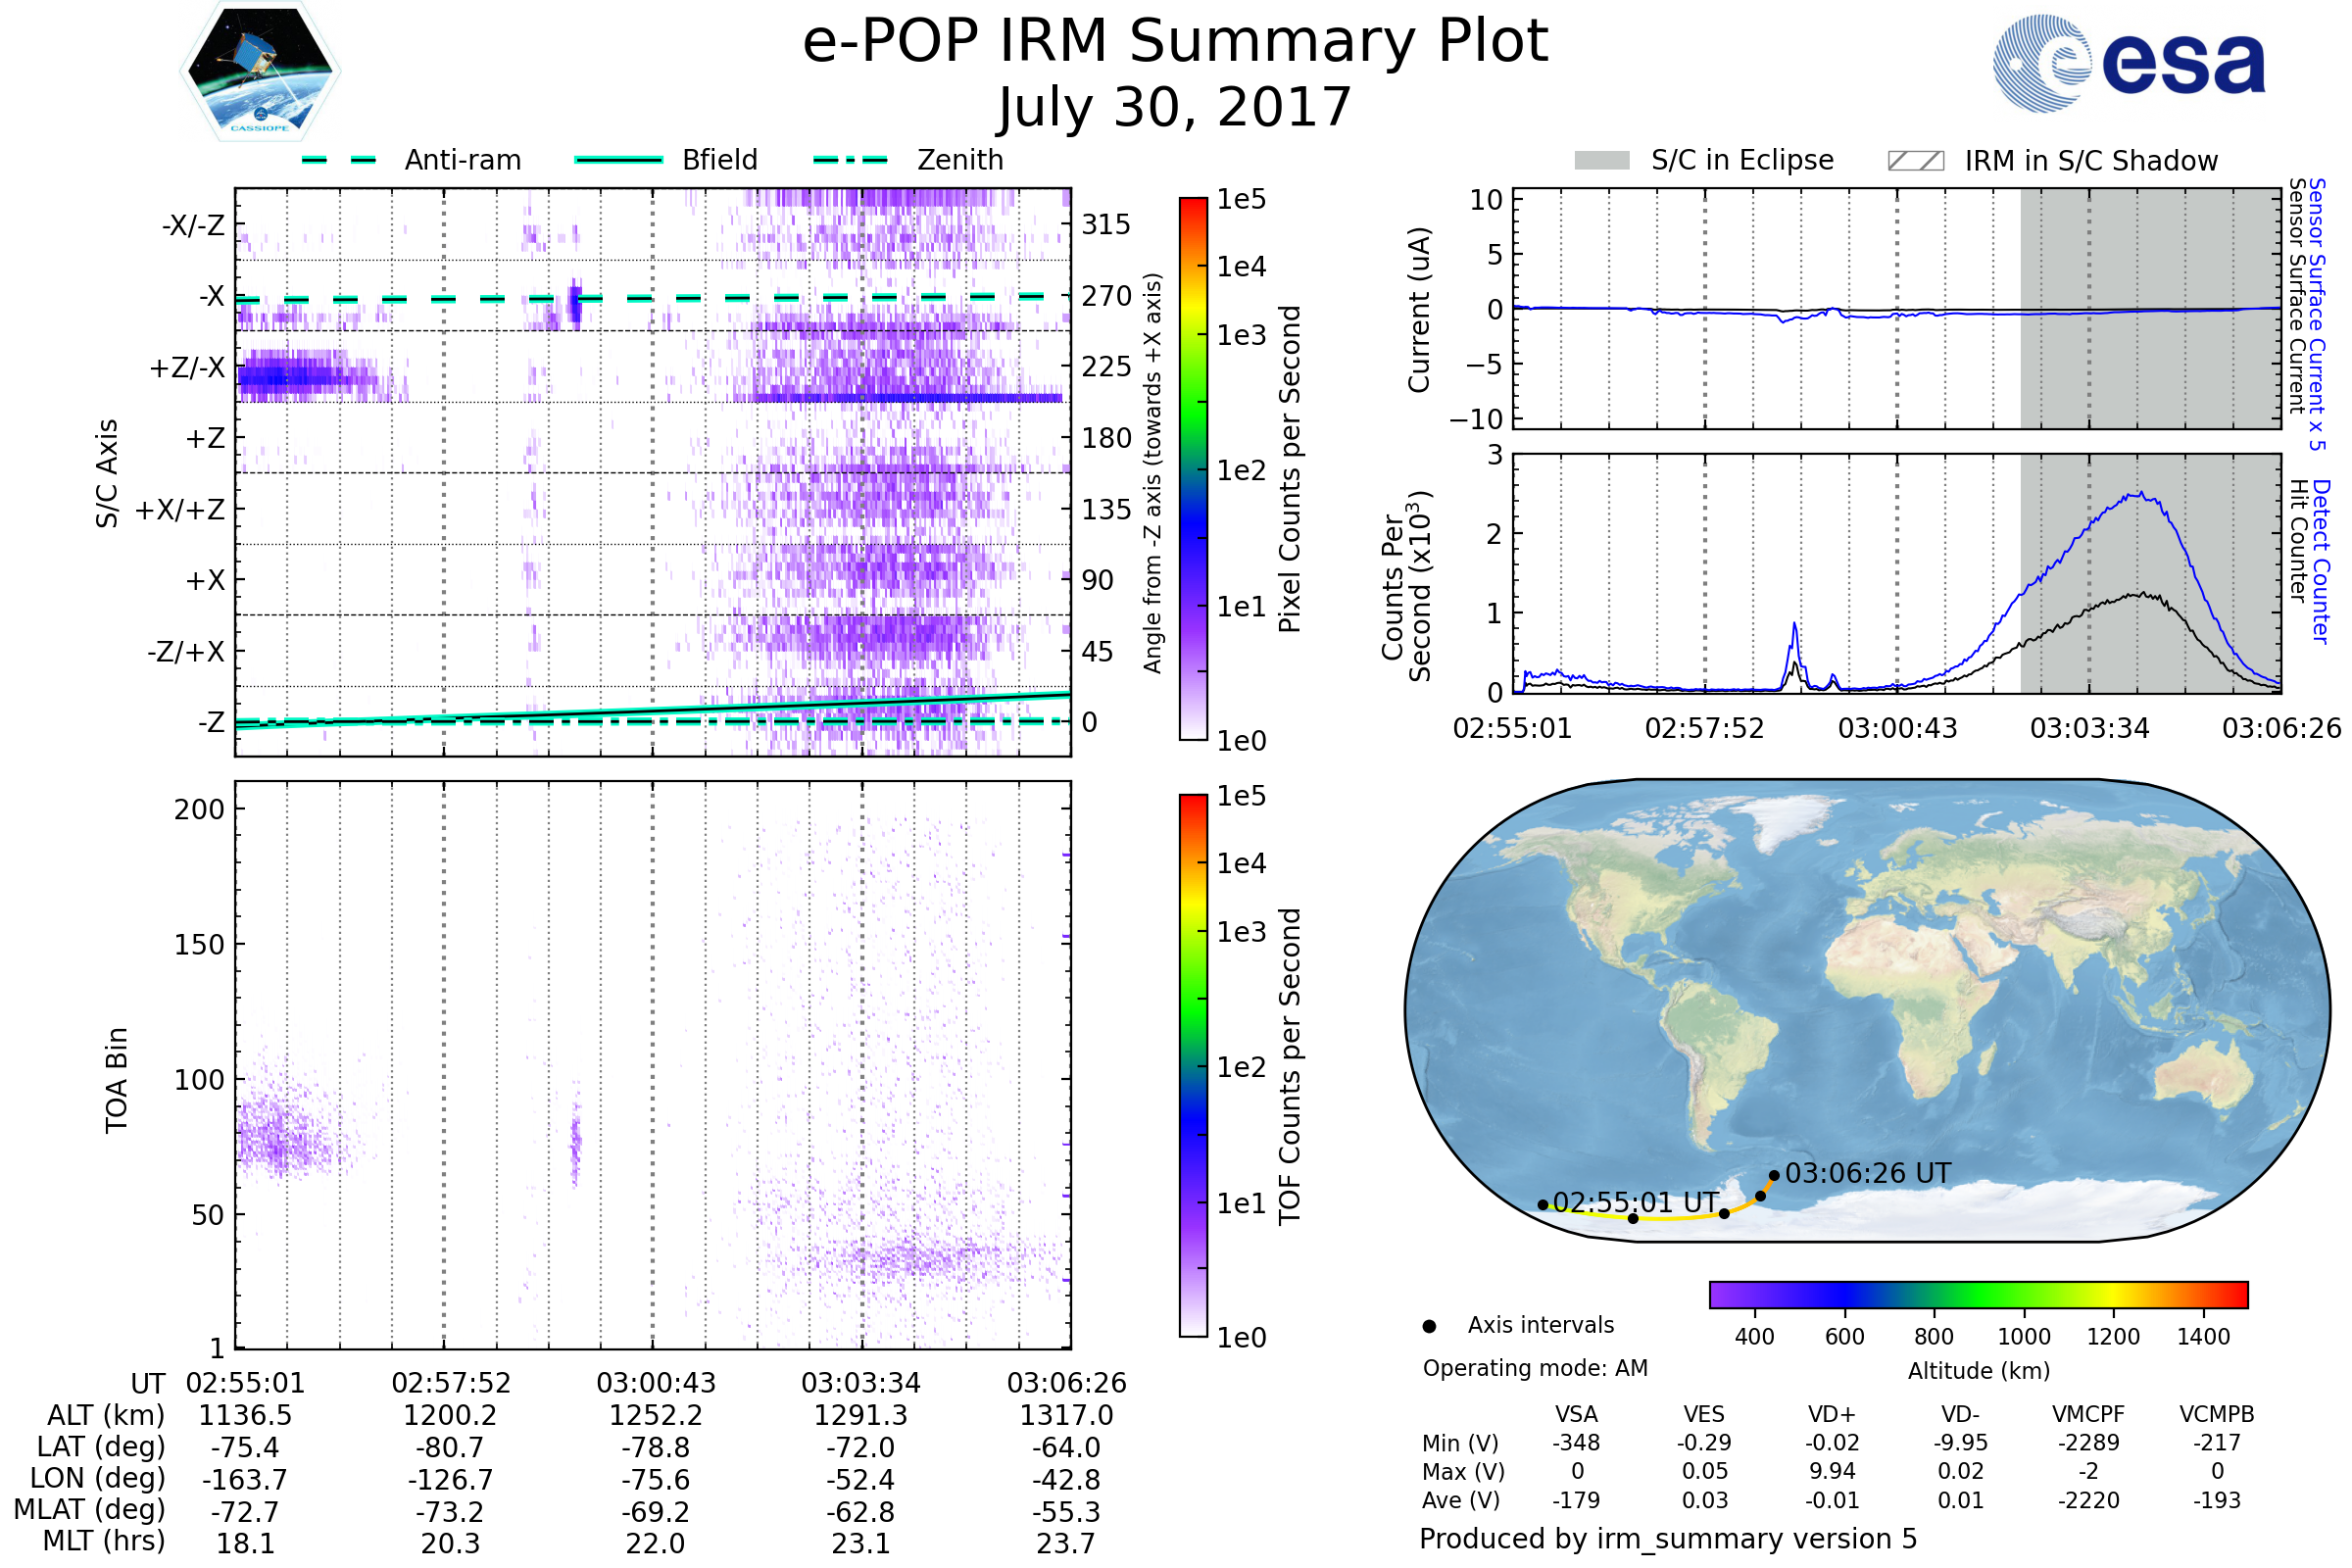Click the TOA Bin axis label
Viewport: 2352px width, 1568px height.
point(117,1079)
